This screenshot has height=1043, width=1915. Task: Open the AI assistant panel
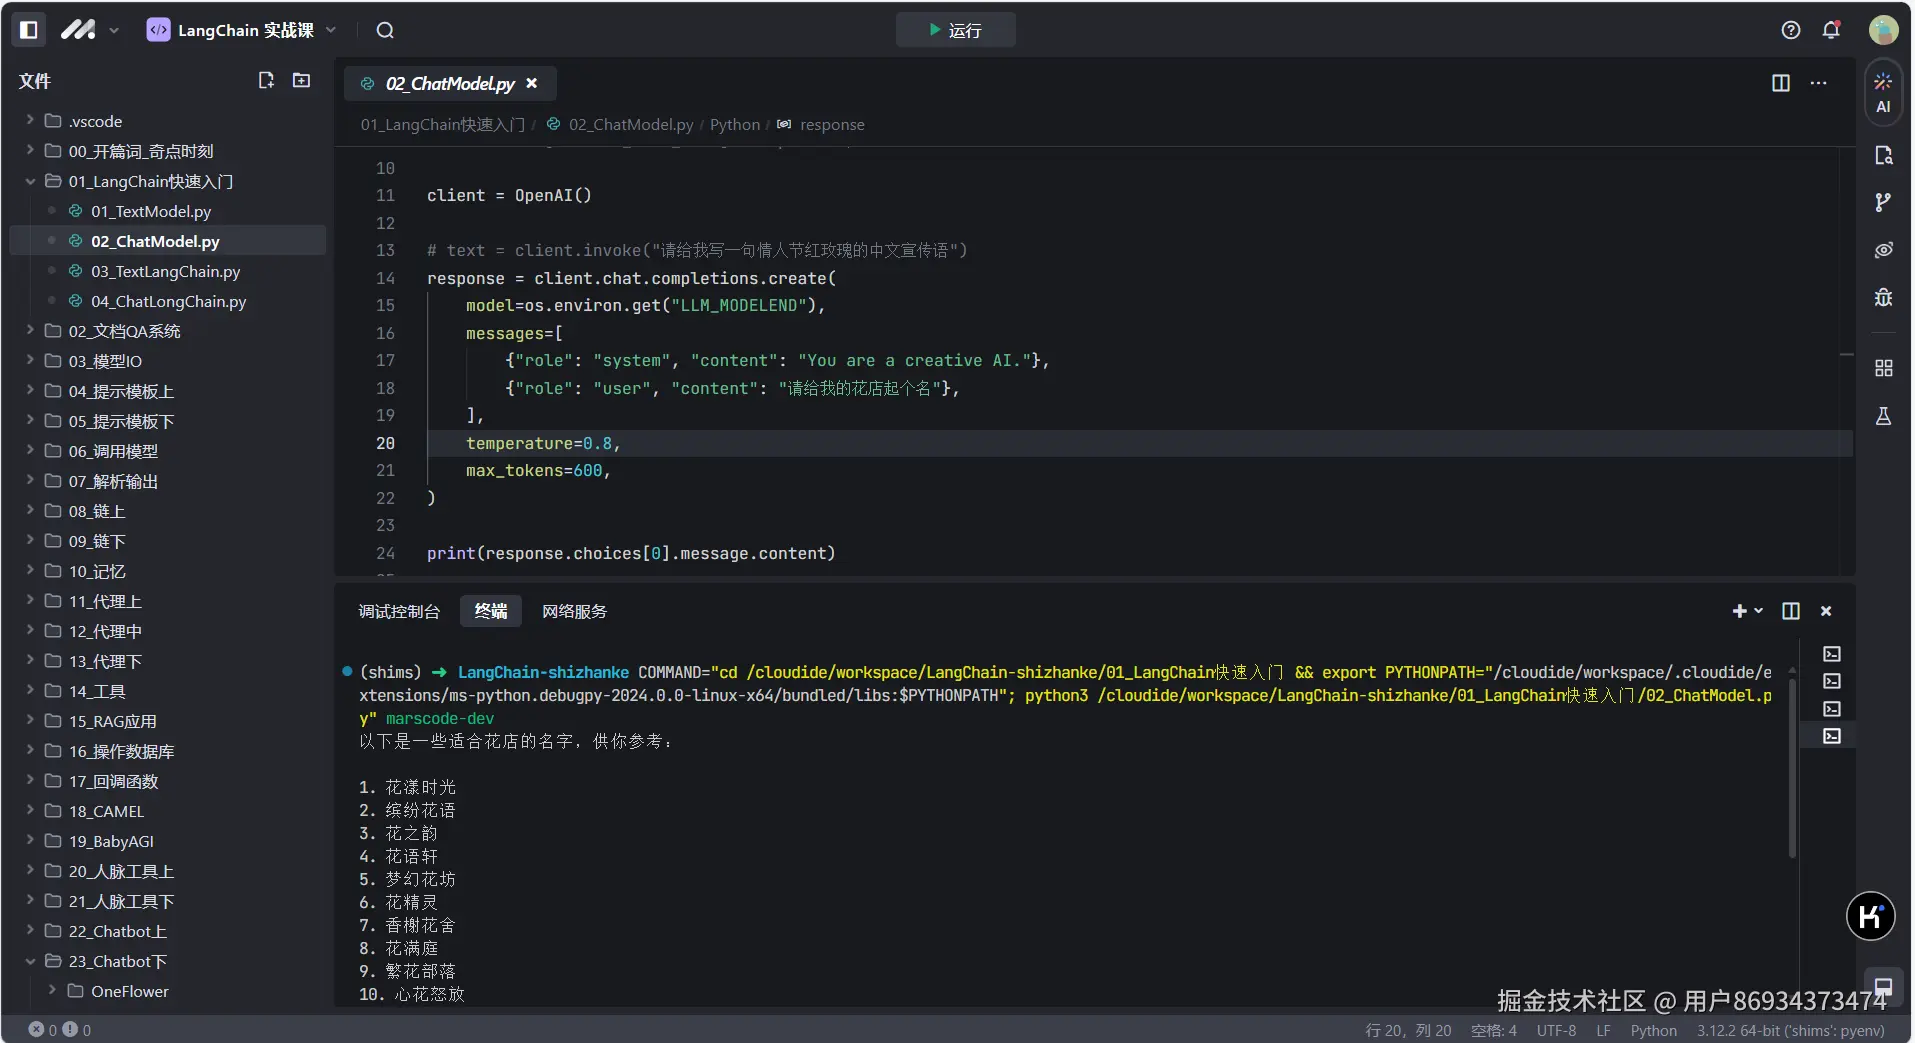[x=1883, y=93]
